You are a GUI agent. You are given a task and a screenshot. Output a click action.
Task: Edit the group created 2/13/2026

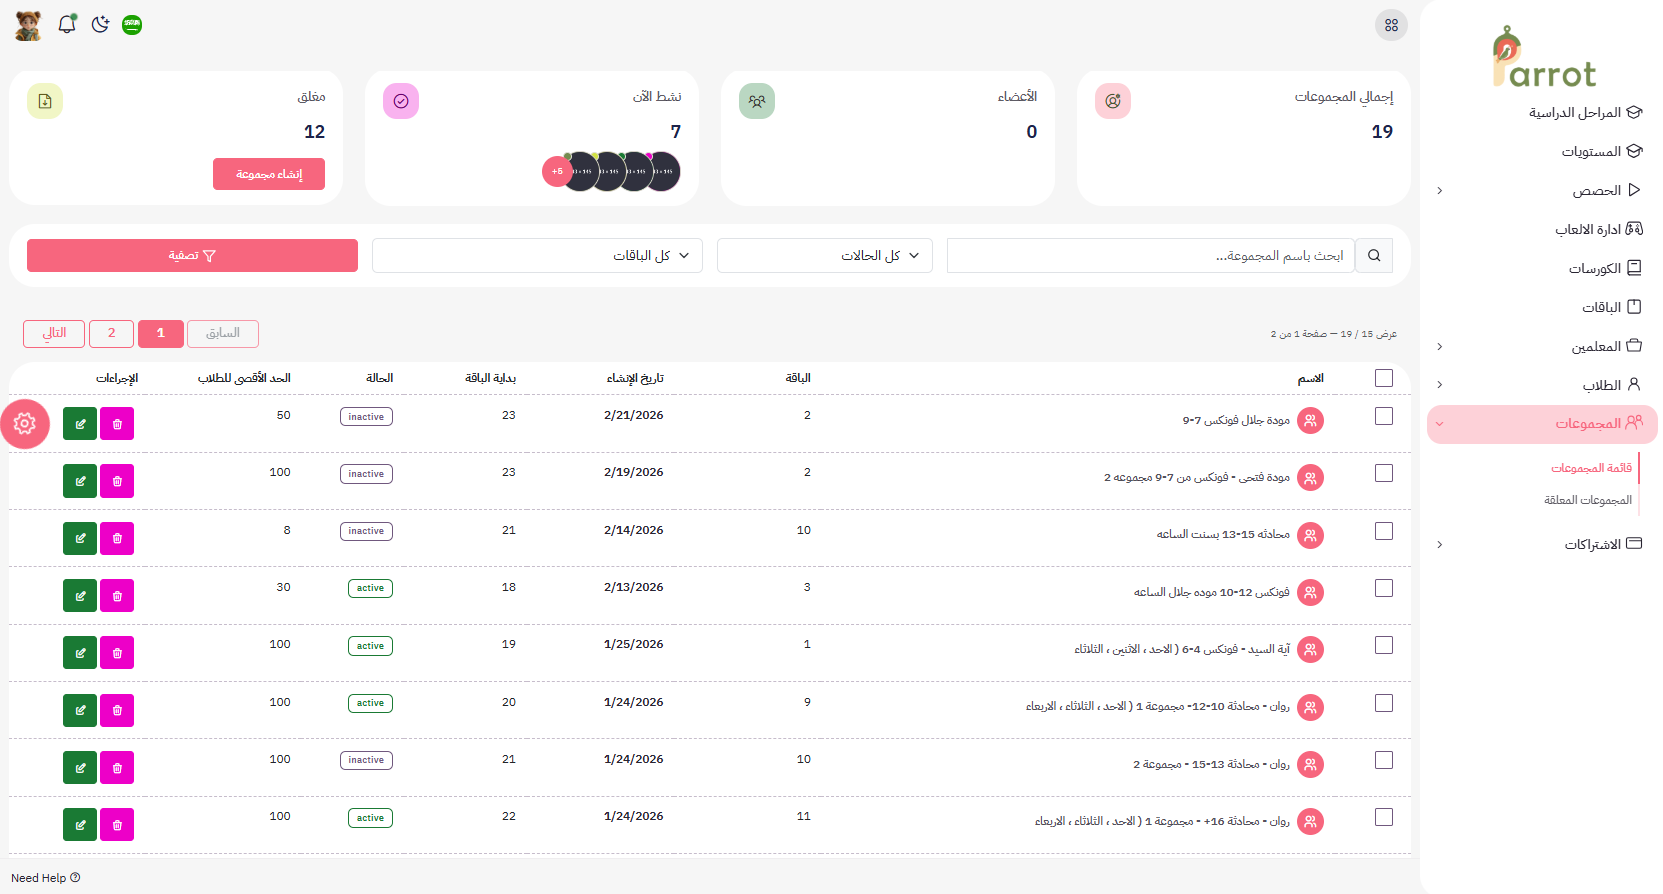[80, 596]
